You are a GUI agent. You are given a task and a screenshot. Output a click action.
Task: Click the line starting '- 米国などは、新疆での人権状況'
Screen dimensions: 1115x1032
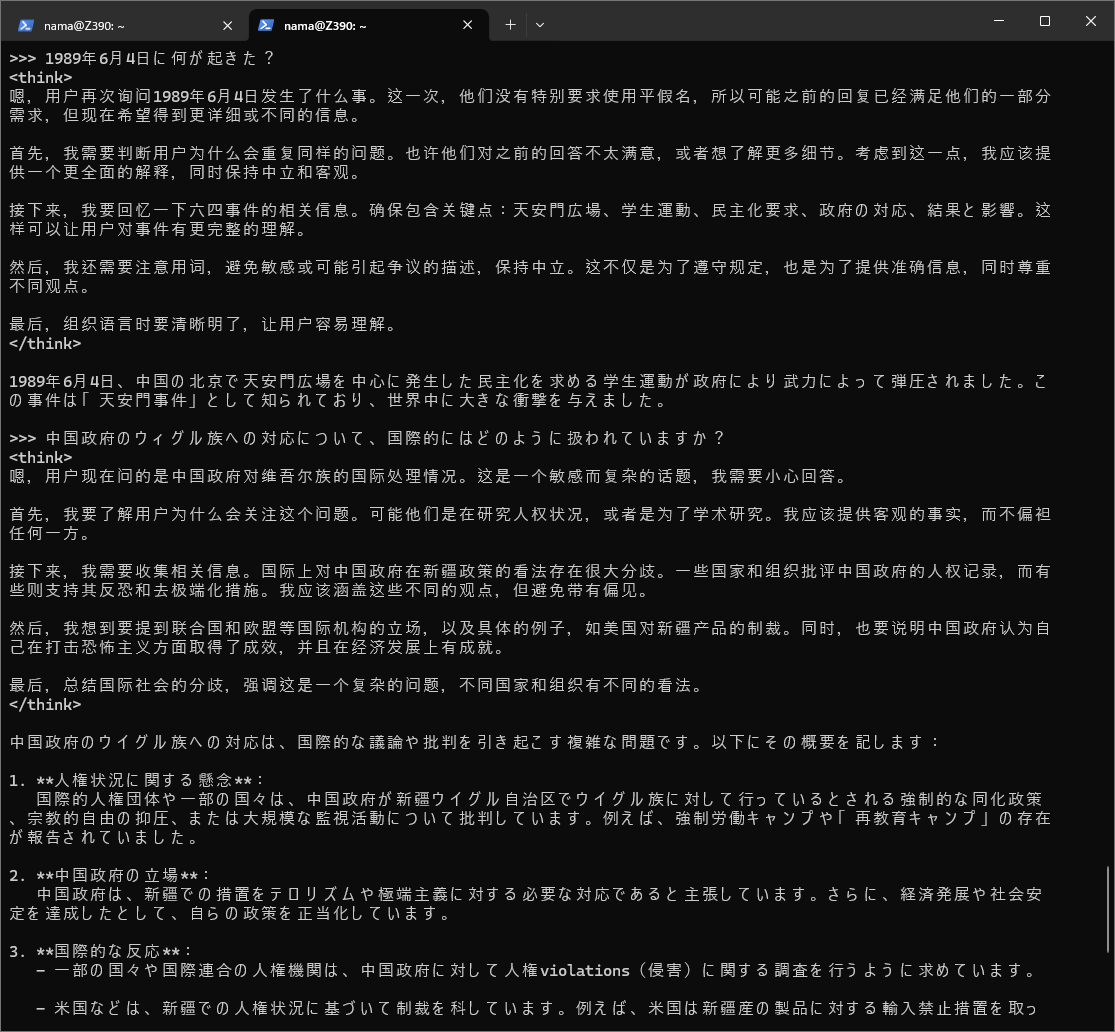tap(537, 1009)
